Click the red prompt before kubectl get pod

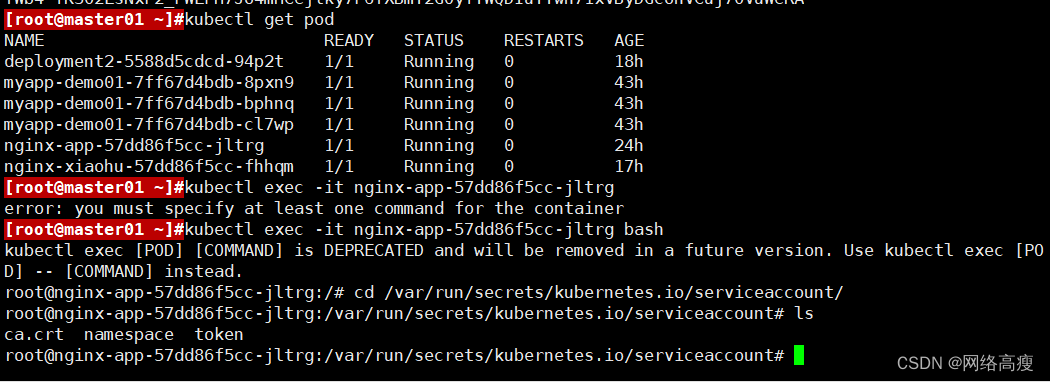pos(94,19)
